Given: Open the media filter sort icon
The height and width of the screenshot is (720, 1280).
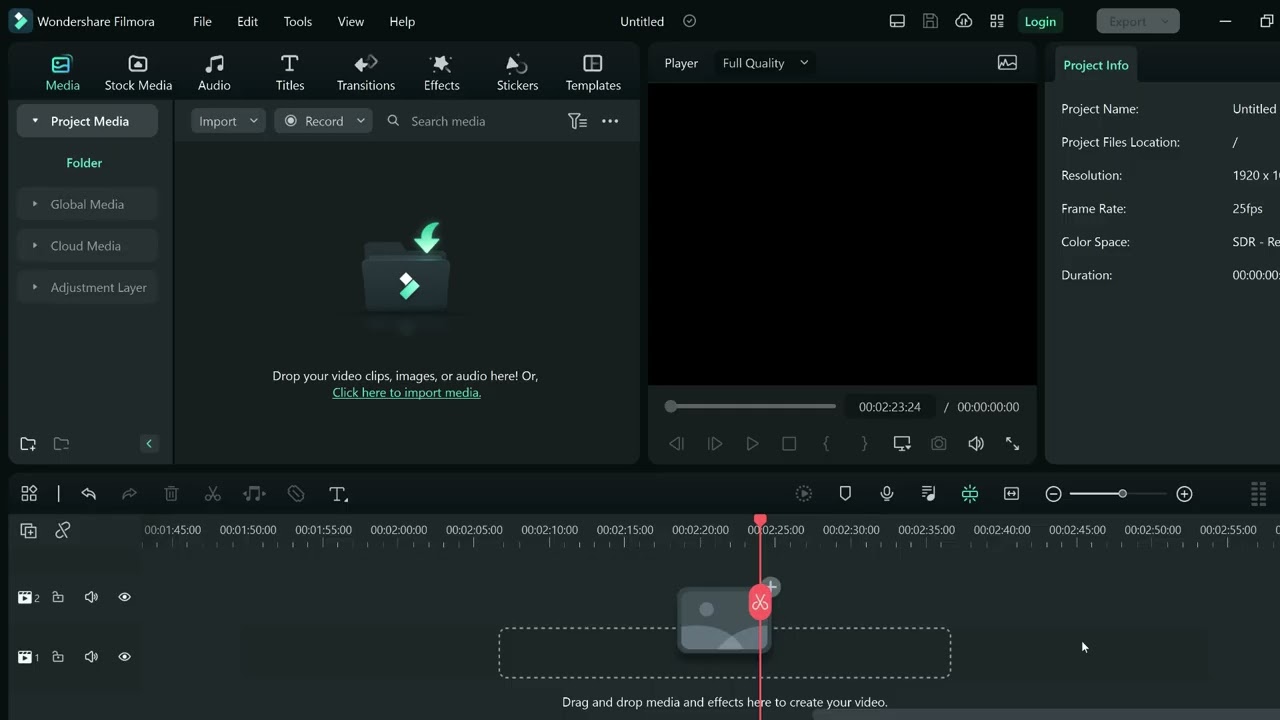Looking at the screenshot, I should [577, 121].
